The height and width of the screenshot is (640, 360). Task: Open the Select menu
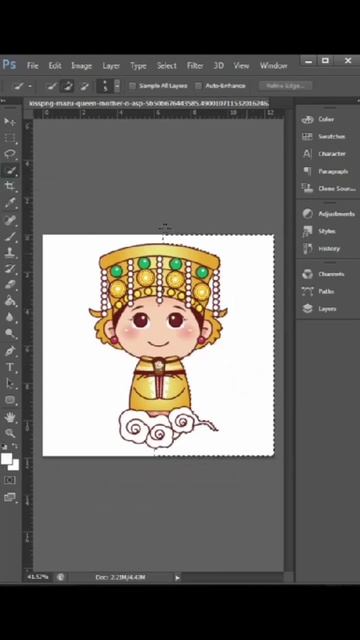point(167,66)
